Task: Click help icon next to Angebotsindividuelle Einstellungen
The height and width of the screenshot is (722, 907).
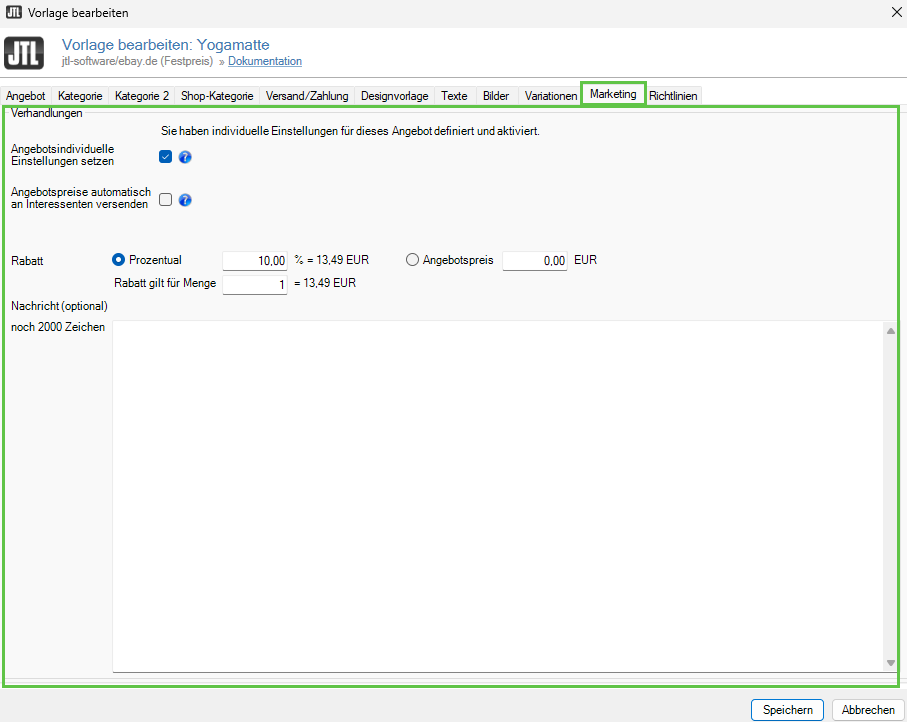Action: [185, 157]
